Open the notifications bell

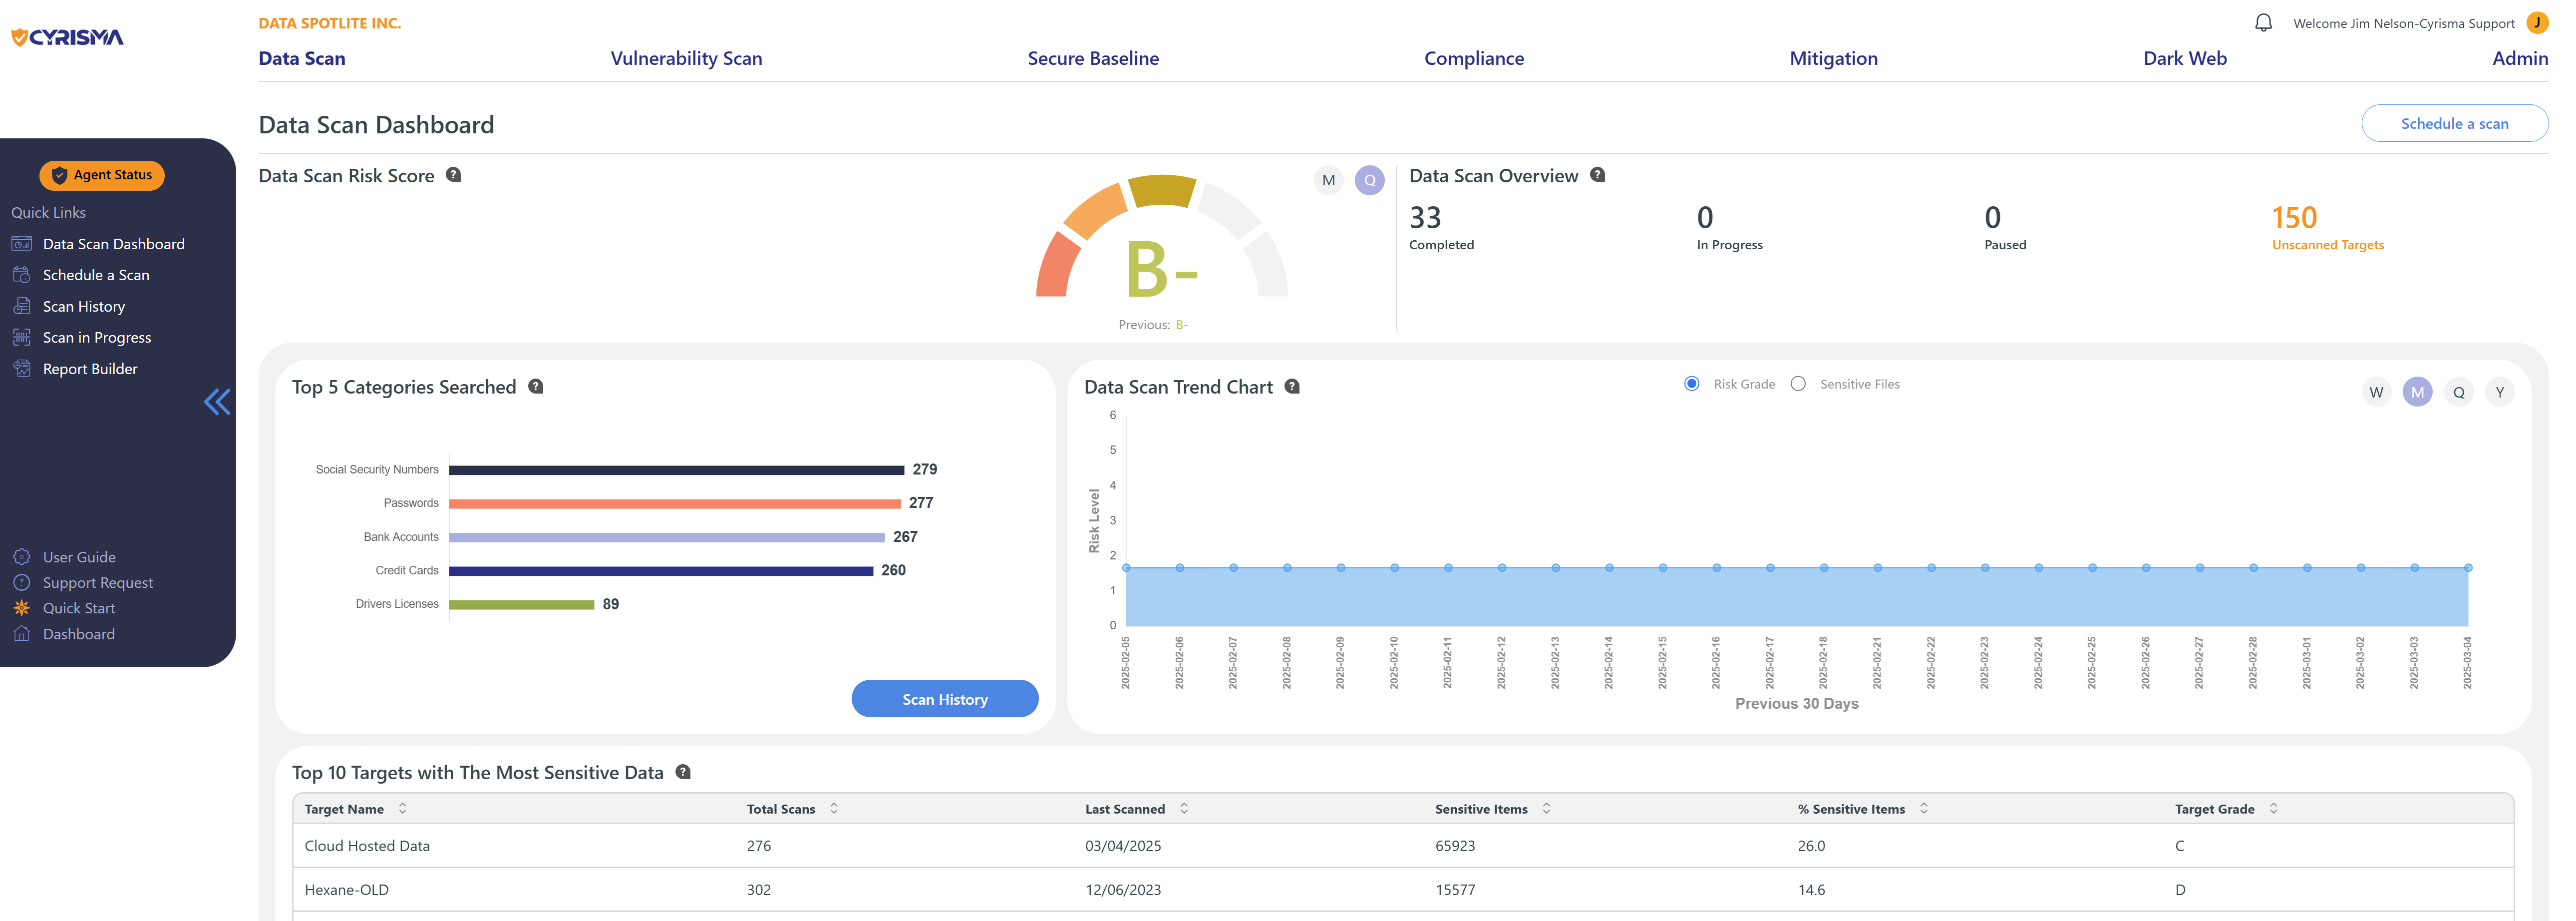pos(2264,22)
